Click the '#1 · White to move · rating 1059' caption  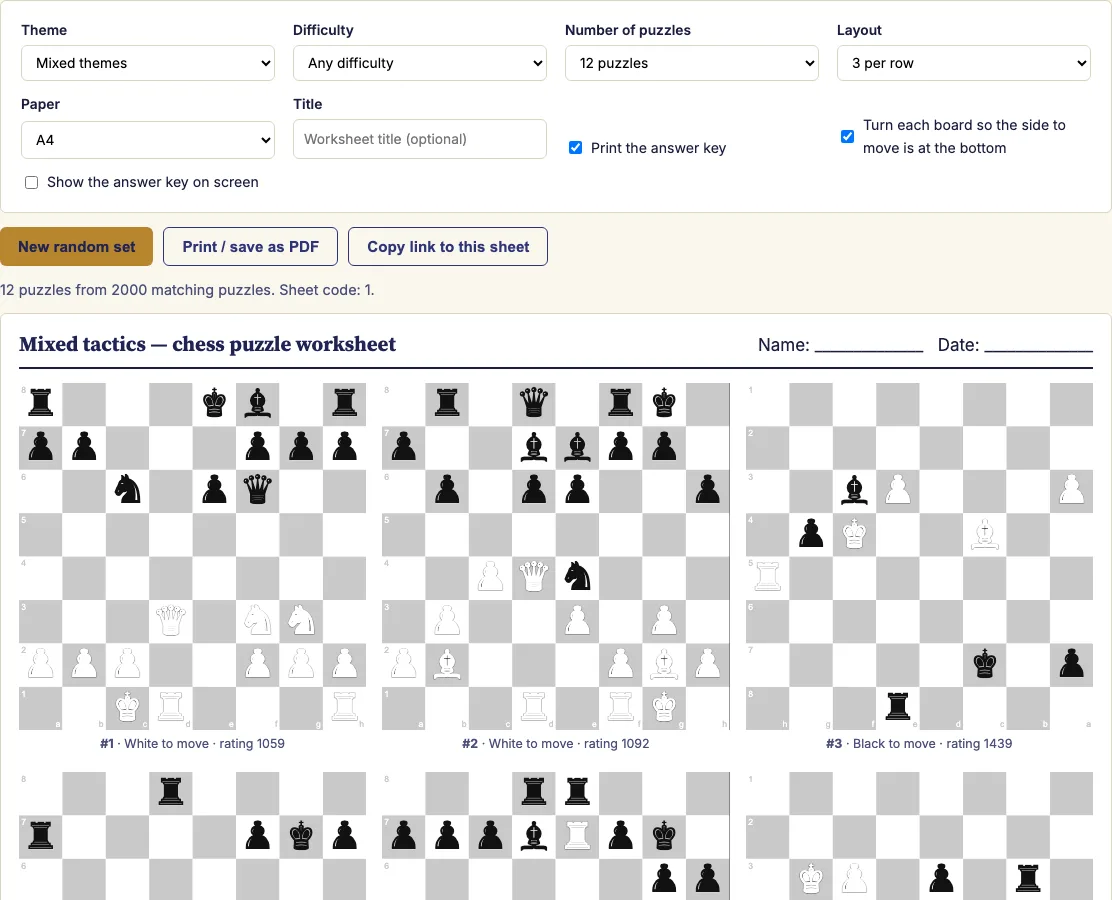click(x=192, y=743)
